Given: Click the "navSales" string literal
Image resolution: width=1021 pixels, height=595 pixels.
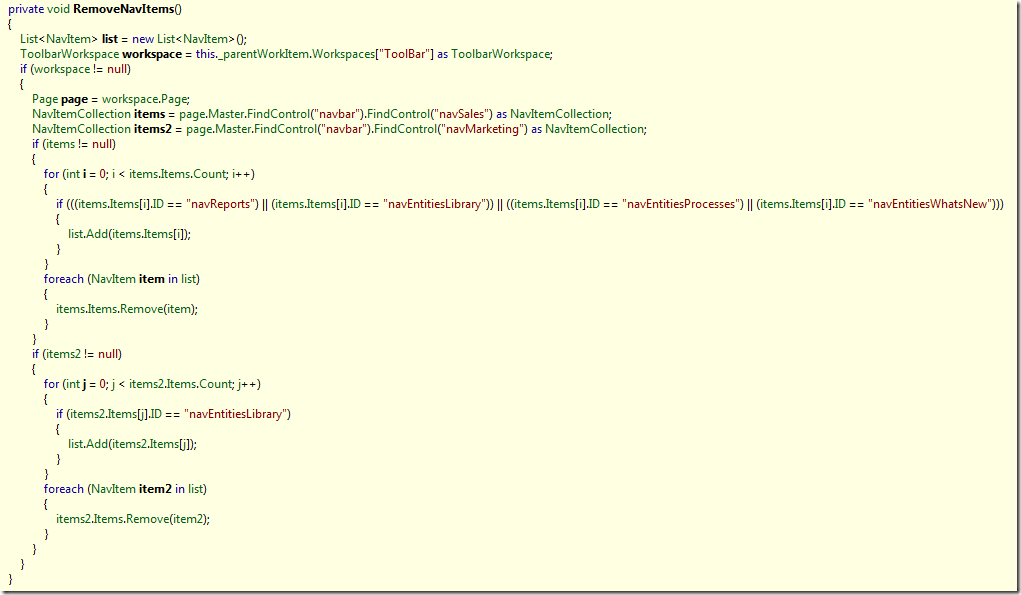Looking at the screenshot, I should (x=462, y=114).
